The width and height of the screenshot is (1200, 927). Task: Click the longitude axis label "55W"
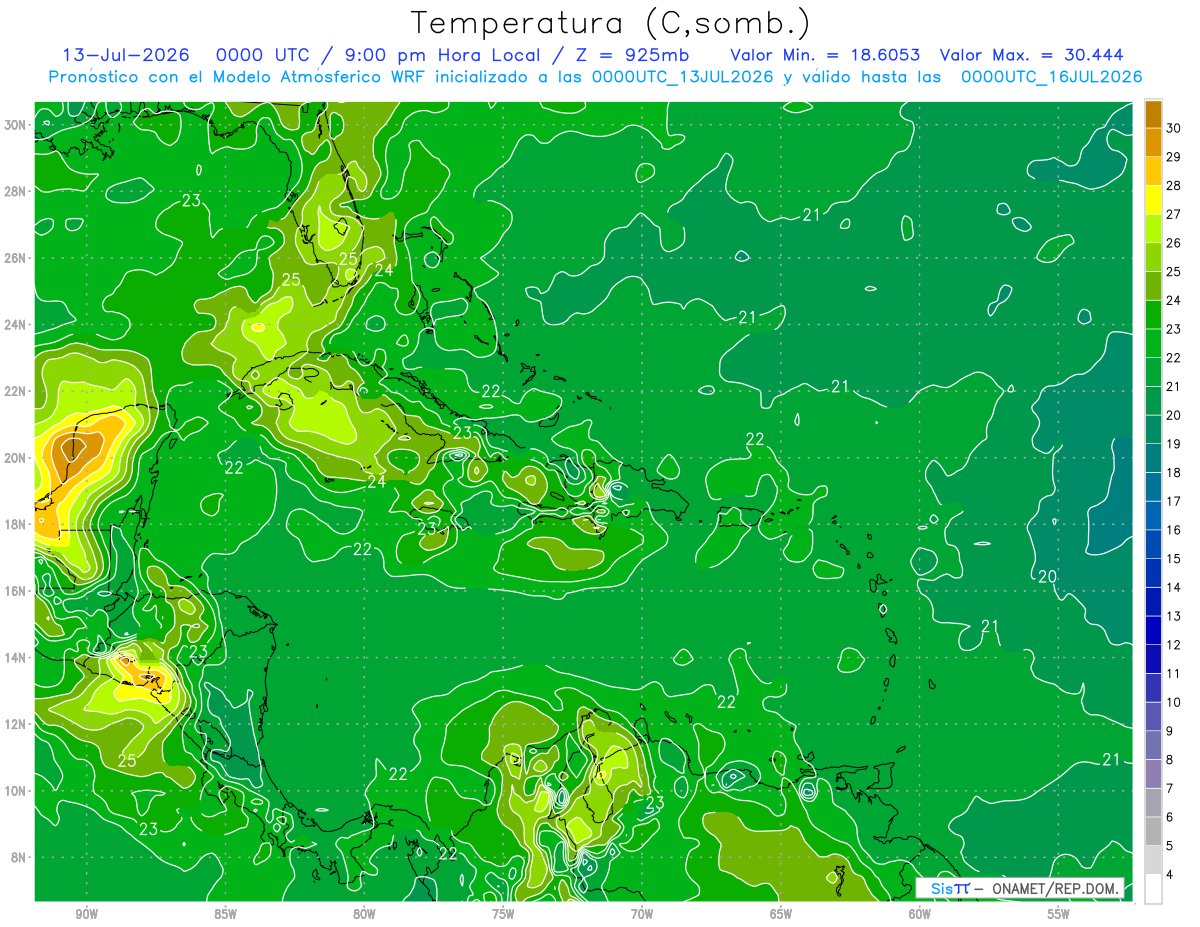[x=1059, y=914]
